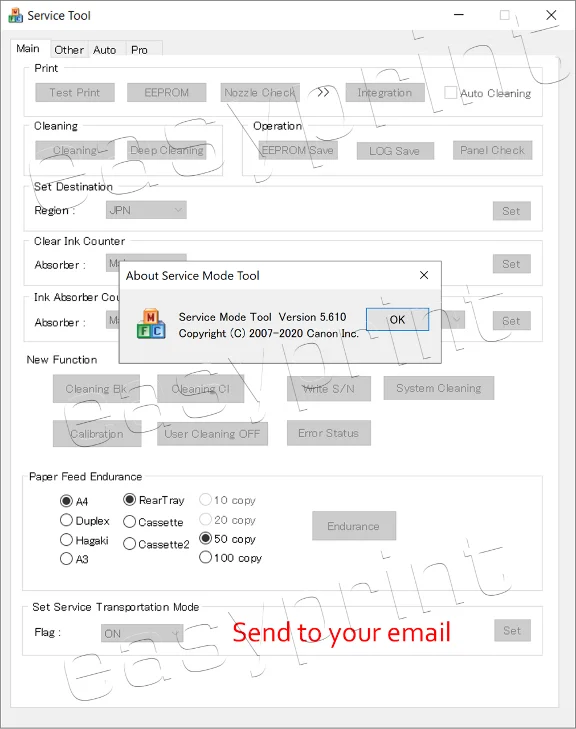
Task: Click the Service Mode Tool MFC icon
Action: click(151, 324)
